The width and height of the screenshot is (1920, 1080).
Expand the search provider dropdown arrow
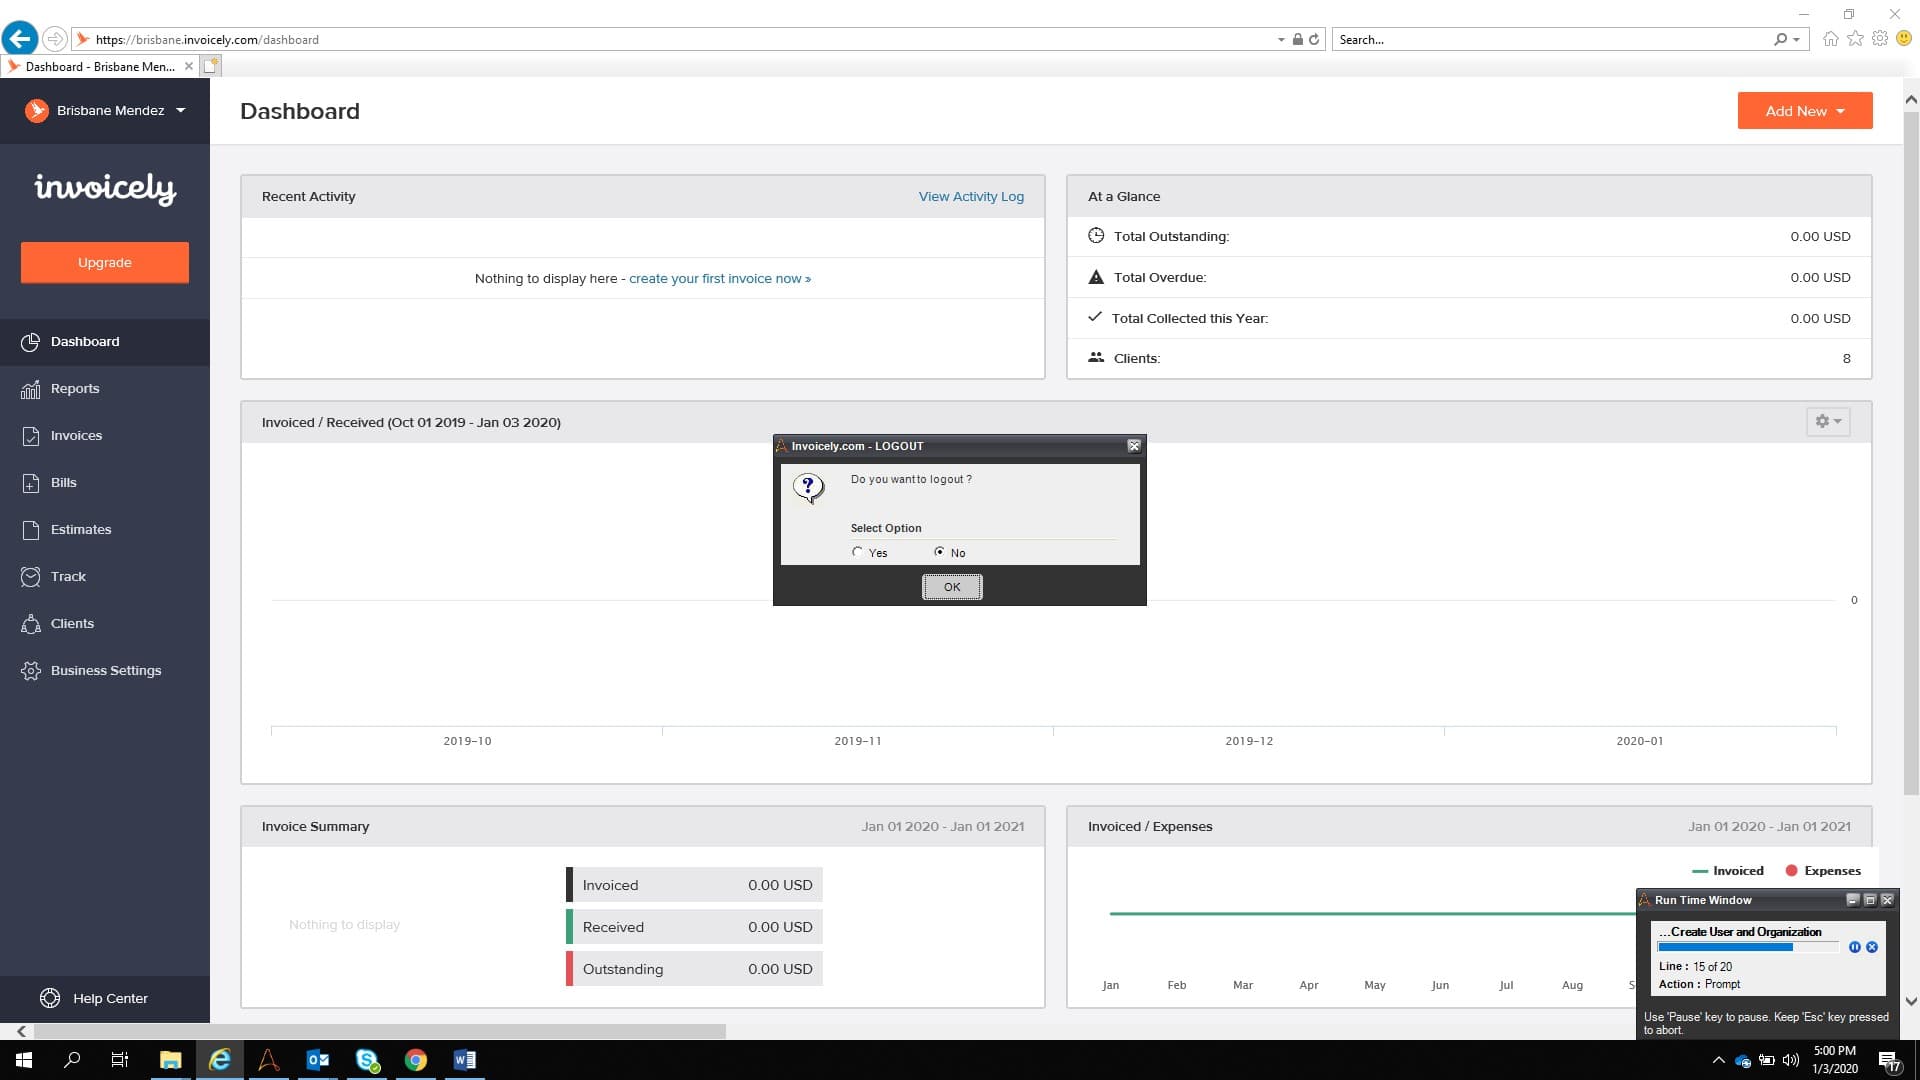pyautogui.click(x=1797, y=40)
